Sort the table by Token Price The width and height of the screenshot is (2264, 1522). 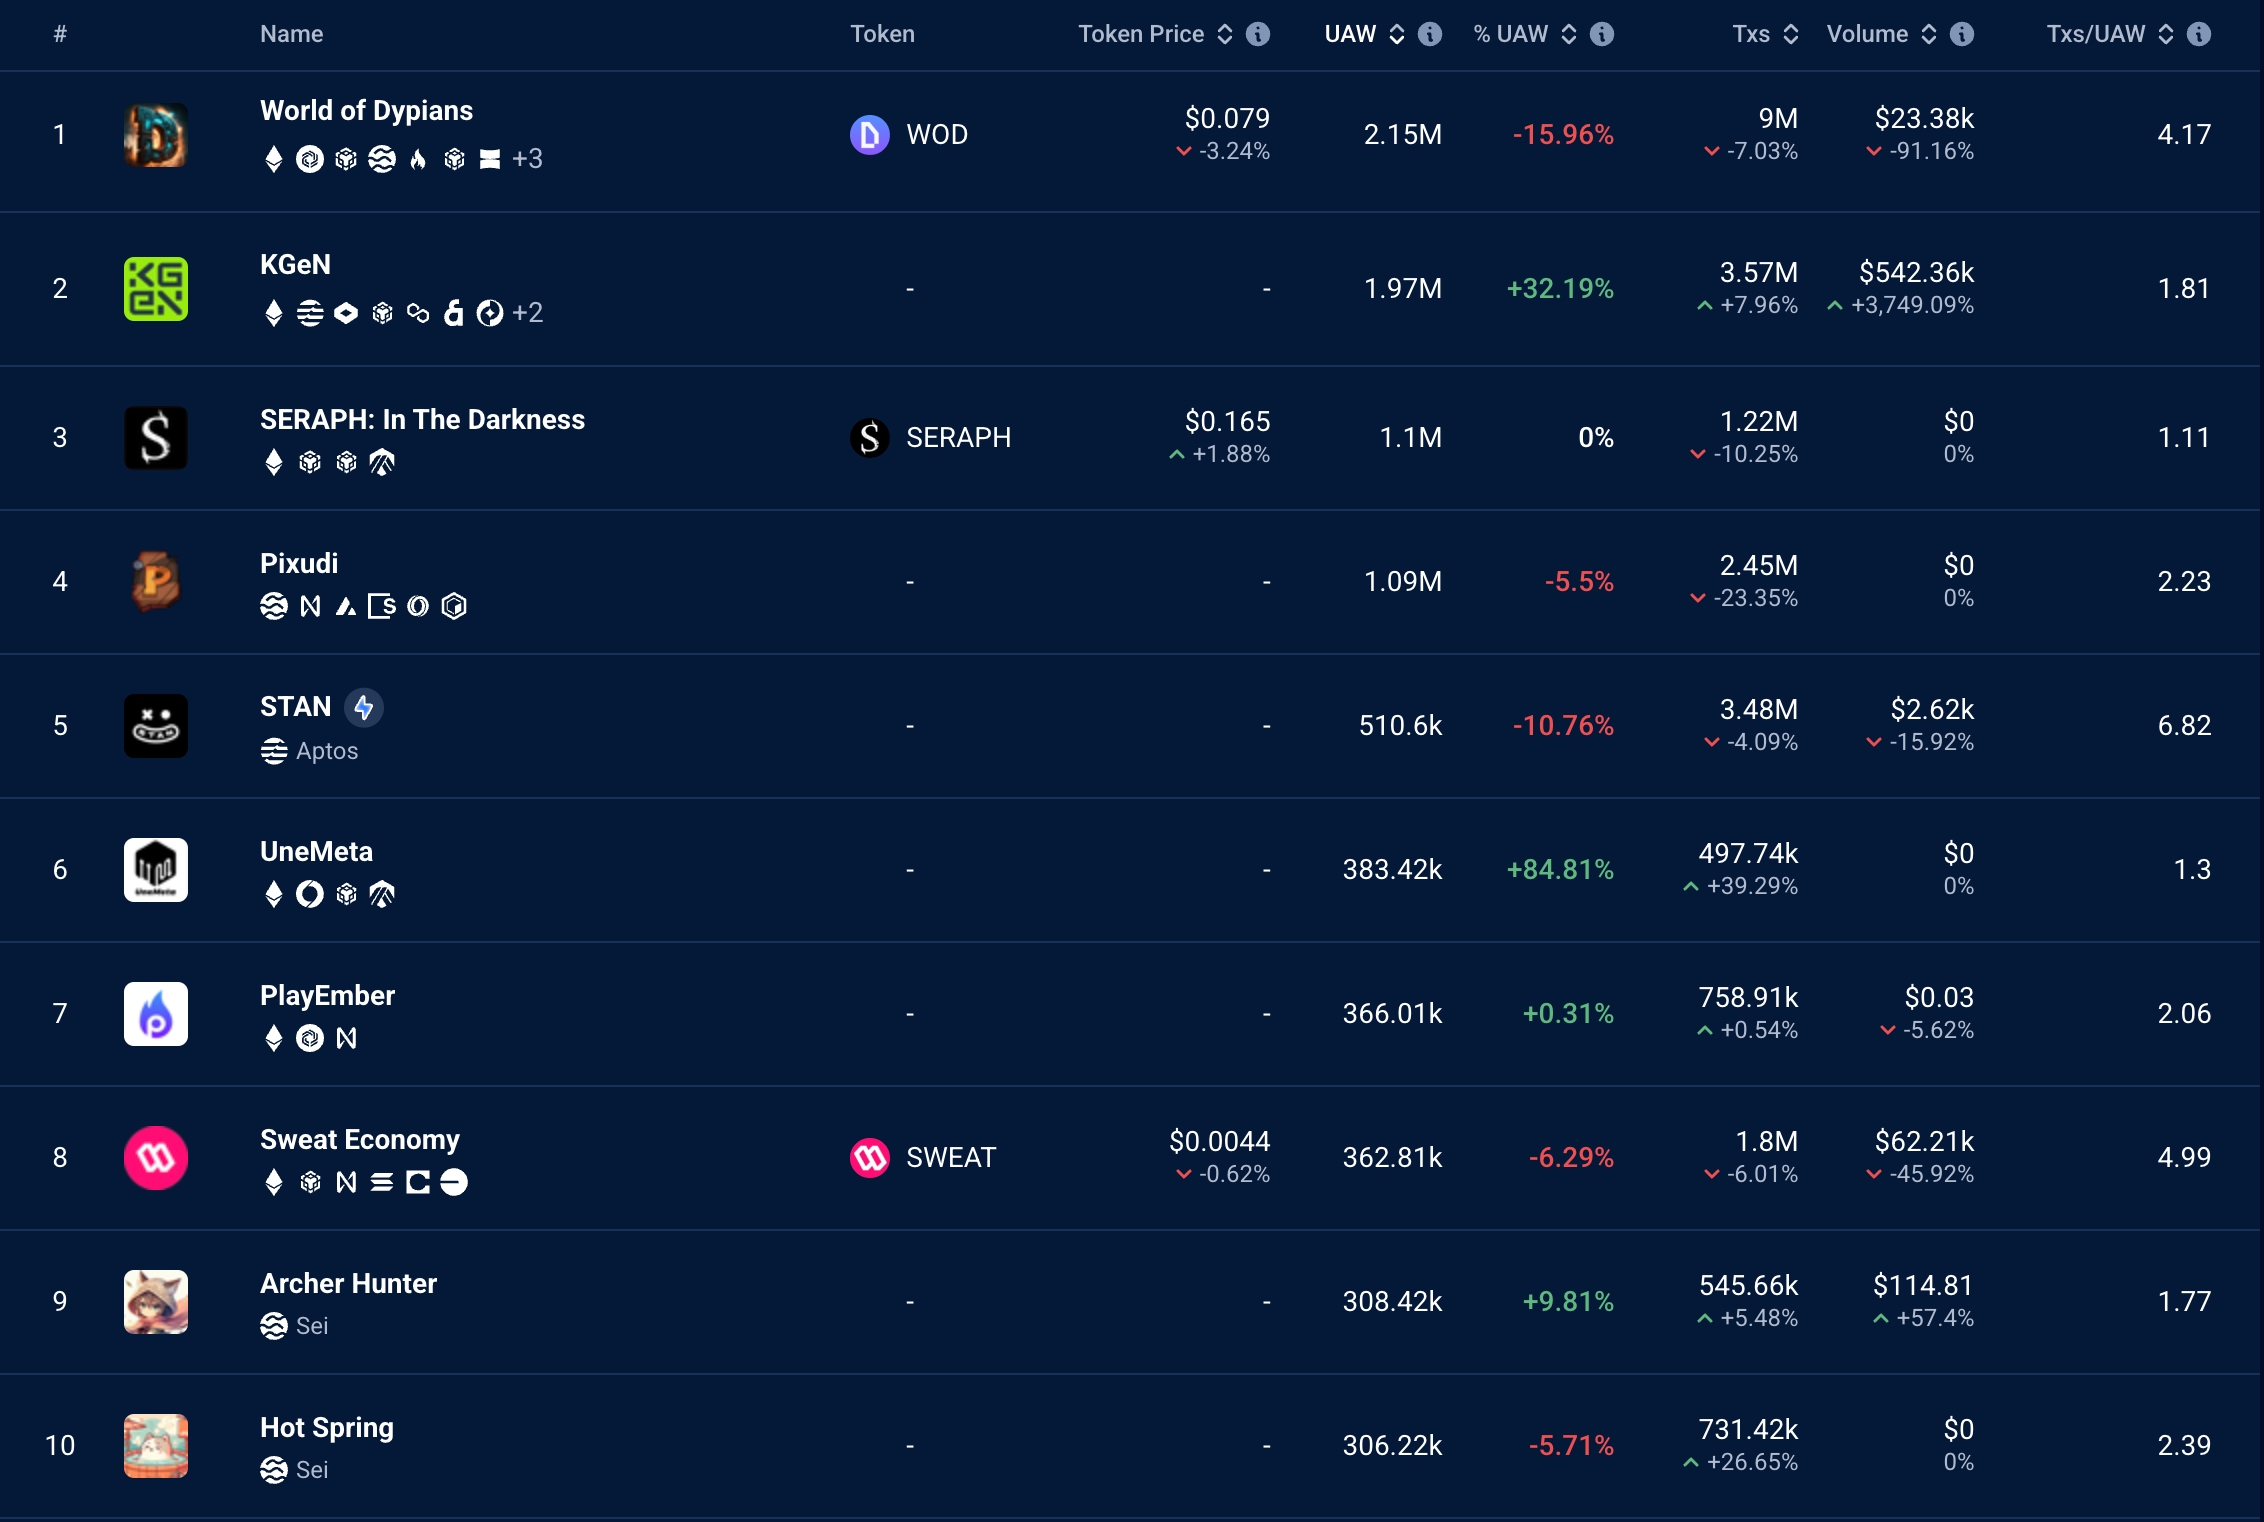(x=1225, y=34)
